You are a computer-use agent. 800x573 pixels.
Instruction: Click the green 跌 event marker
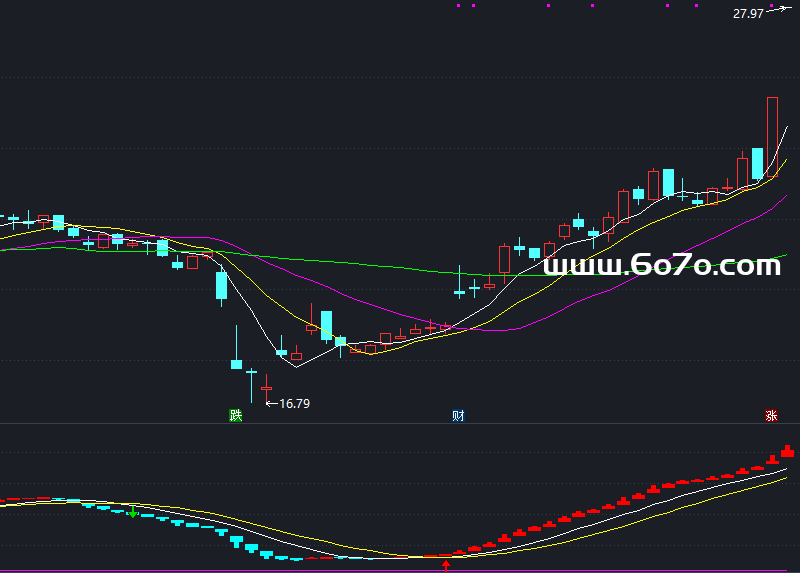click(235, 415)
